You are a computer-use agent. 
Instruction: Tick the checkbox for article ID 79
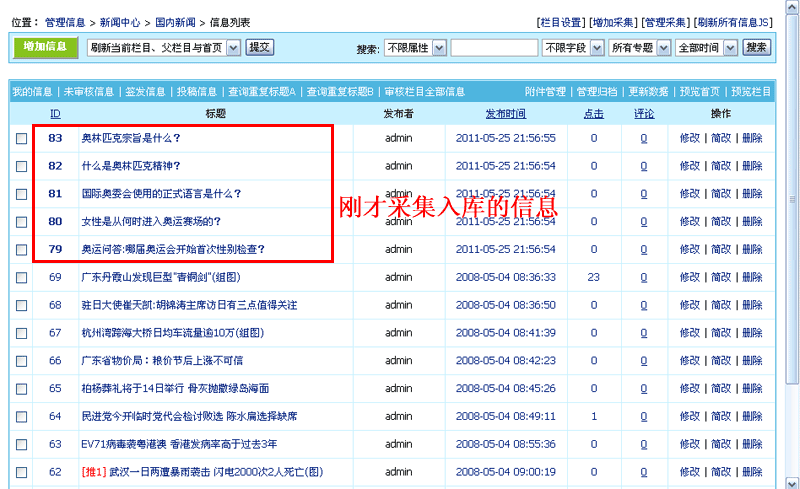(x=22, y=250)
